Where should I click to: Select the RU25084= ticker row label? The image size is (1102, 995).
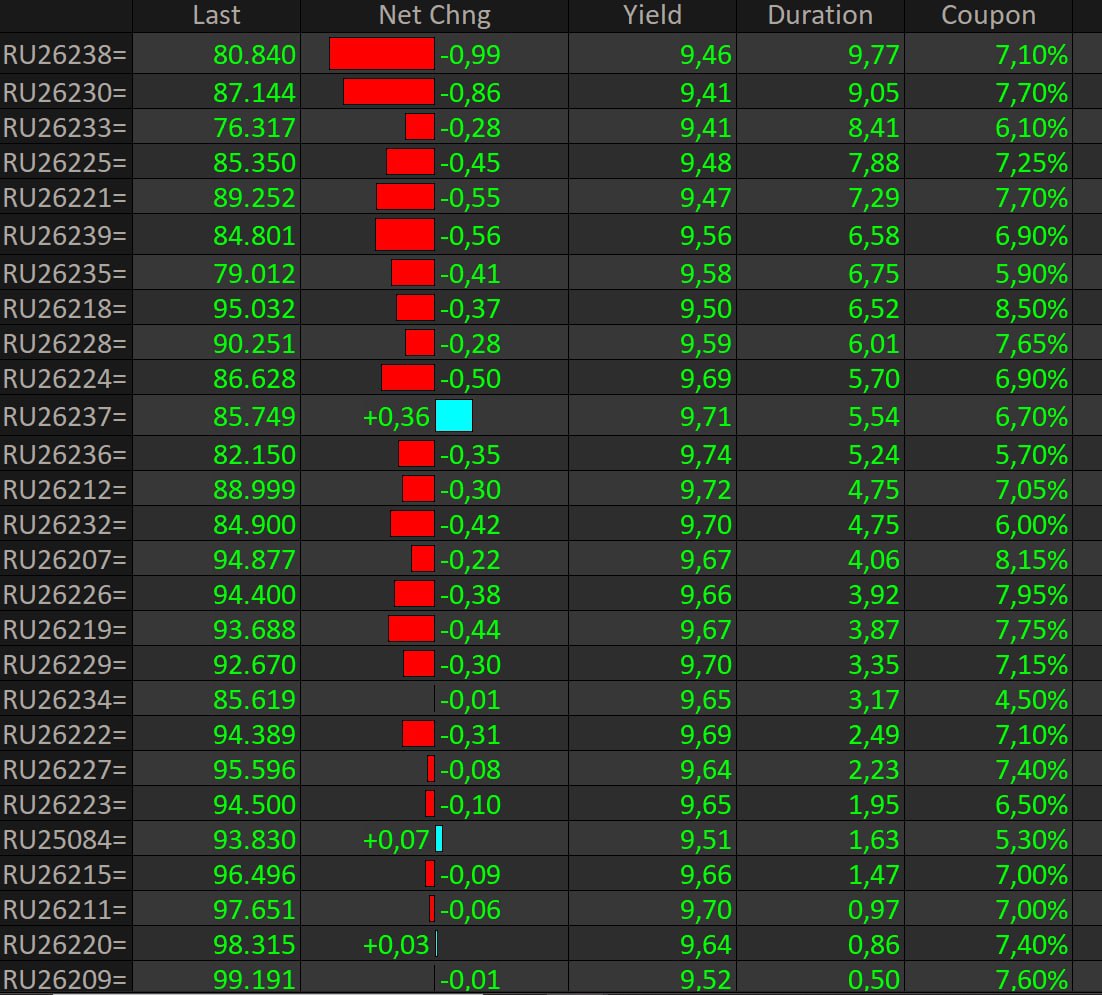click(x=65, y=840)
